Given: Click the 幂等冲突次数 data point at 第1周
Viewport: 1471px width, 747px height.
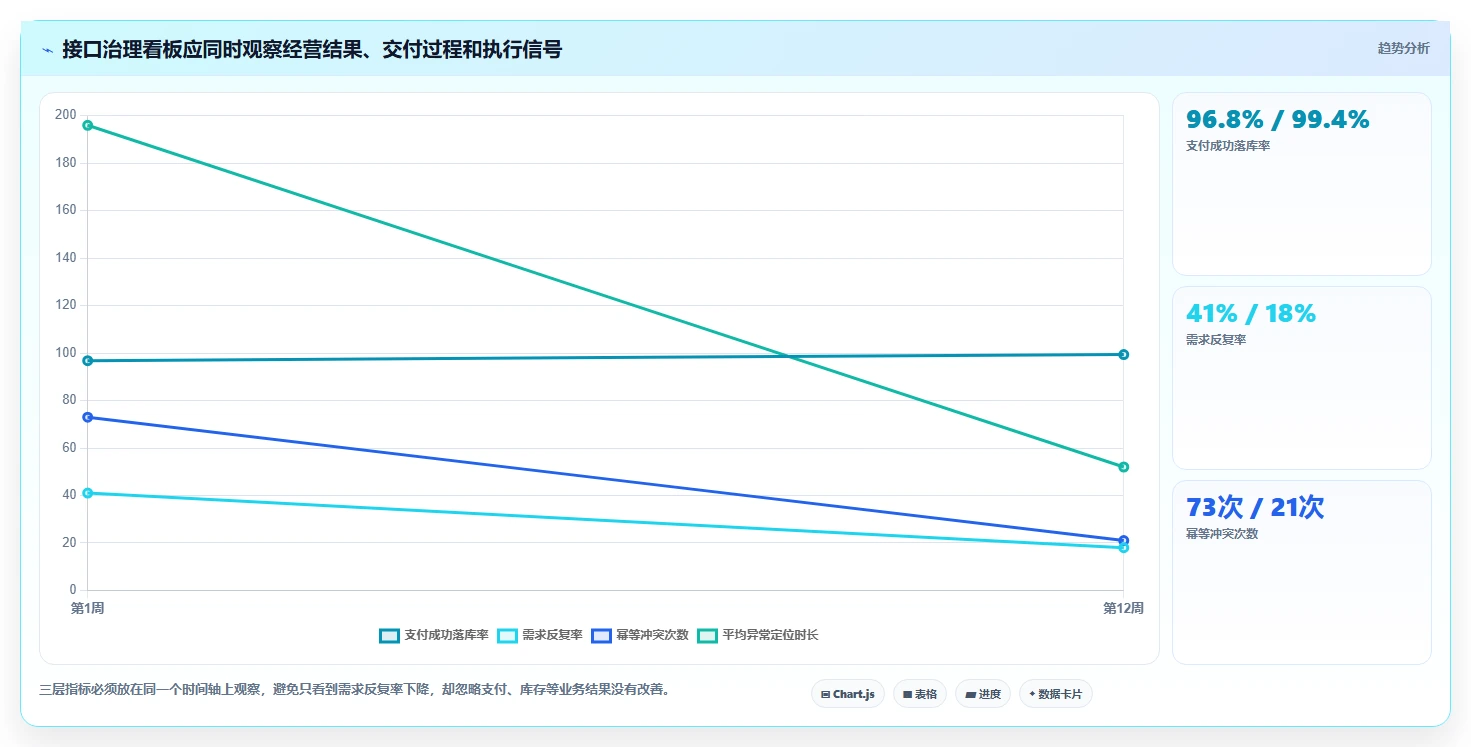Looking at the screenshot, I should point(88,417).
